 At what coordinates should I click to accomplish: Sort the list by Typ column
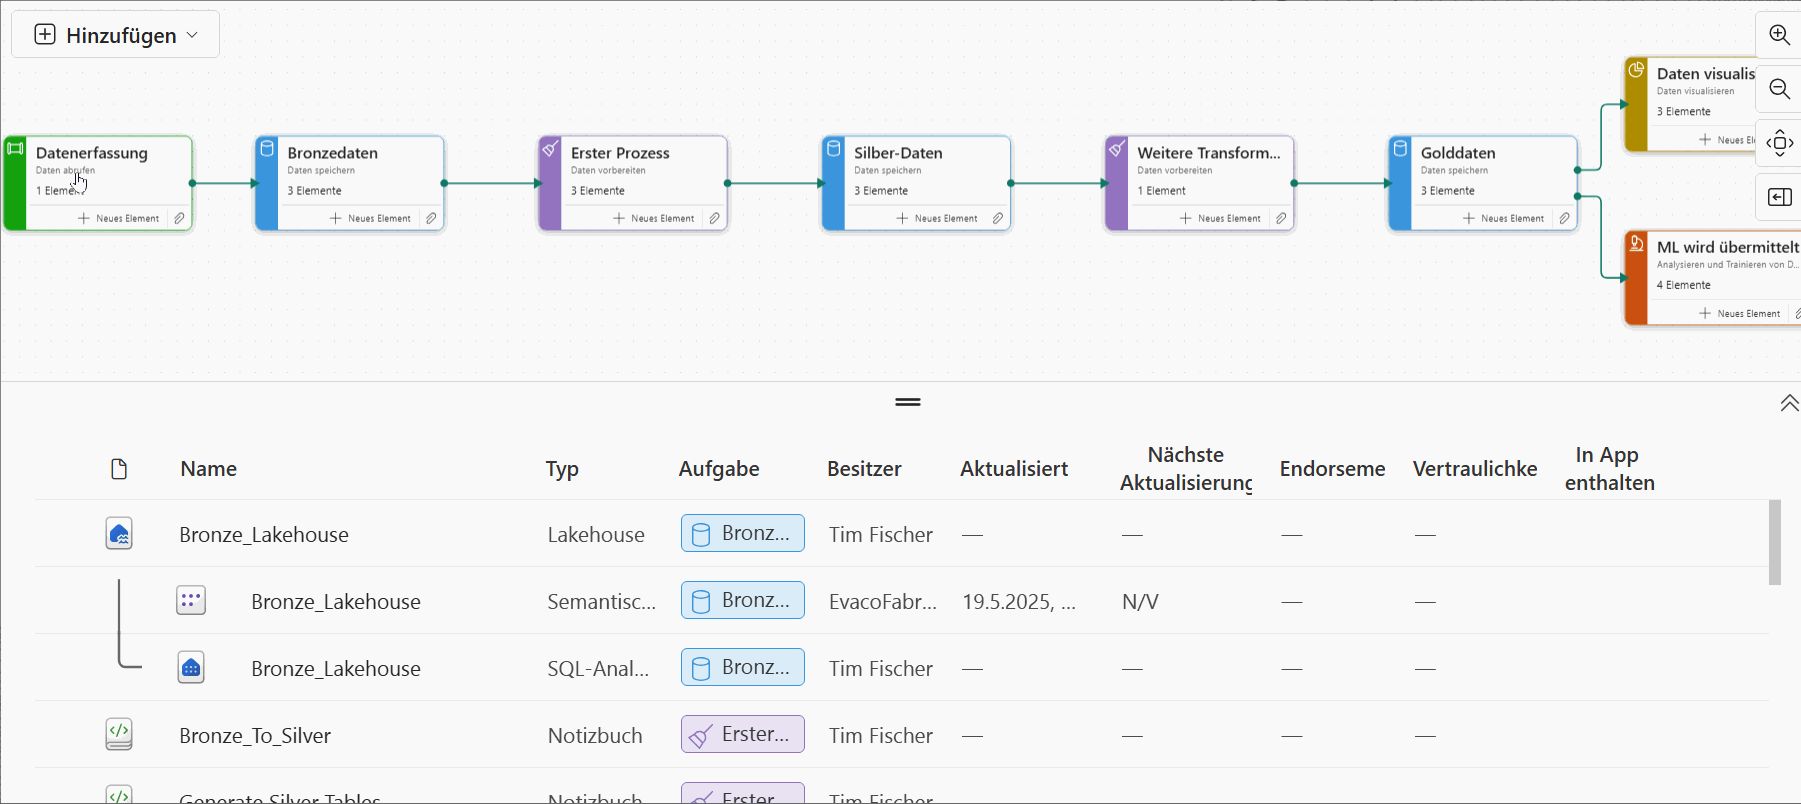(x=562, y=469)
